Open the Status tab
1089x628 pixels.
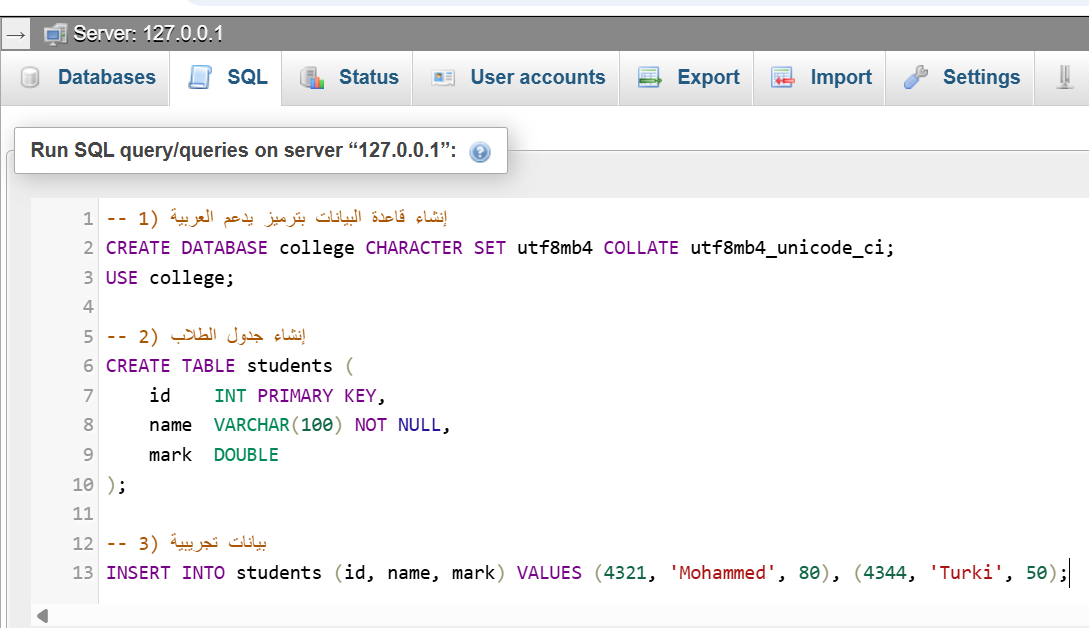(x=347, y=77)
